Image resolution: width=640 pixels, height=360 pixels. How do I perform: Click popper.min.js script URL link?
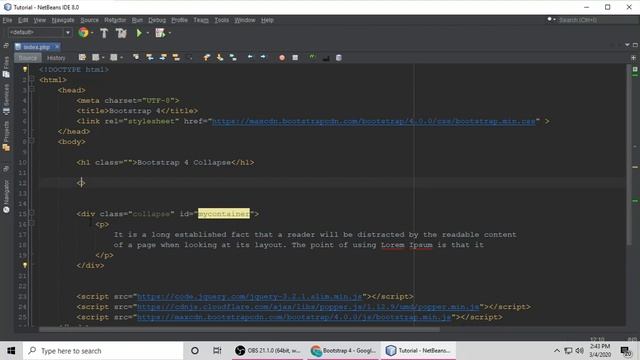pyautogui.click(x=308, y=307)
